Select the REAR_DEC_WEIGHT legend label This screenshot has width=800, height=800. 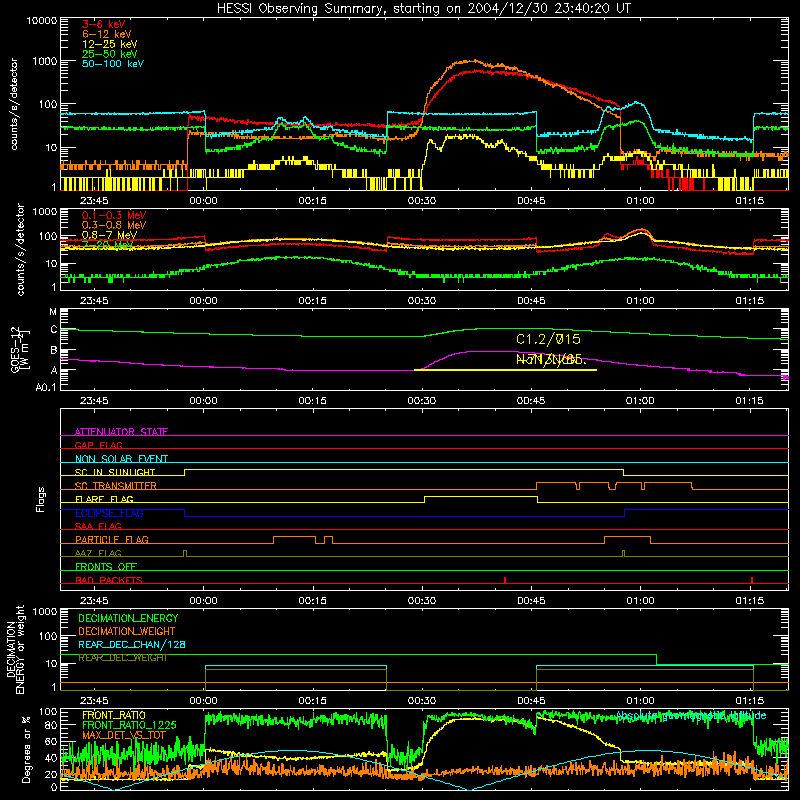coord(122,658)
